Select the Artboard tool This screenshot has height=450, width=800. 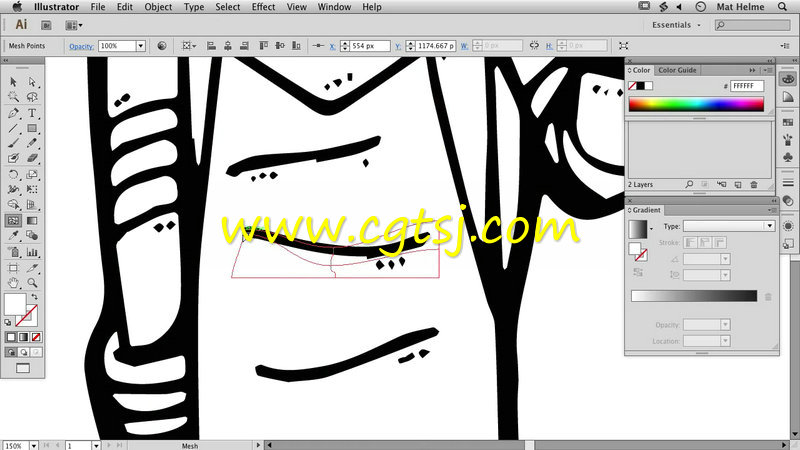13,268
